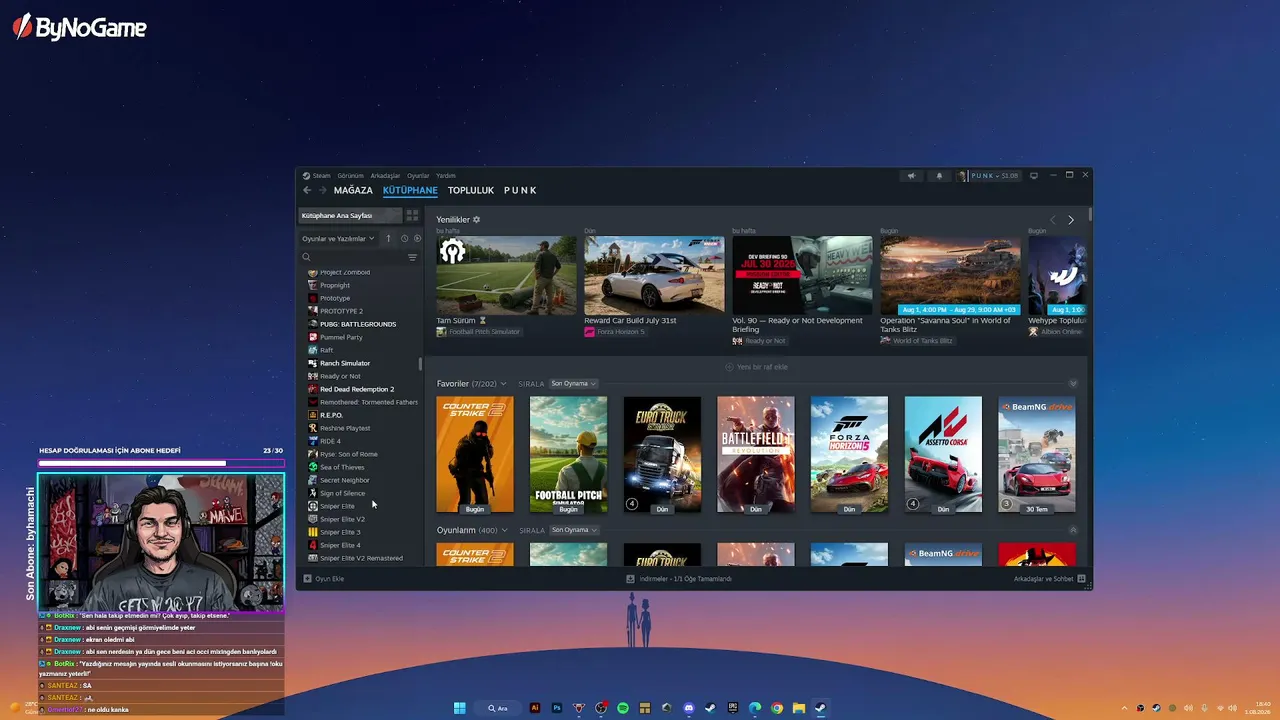Open İndirmeler download status

[x=680, y=579]
